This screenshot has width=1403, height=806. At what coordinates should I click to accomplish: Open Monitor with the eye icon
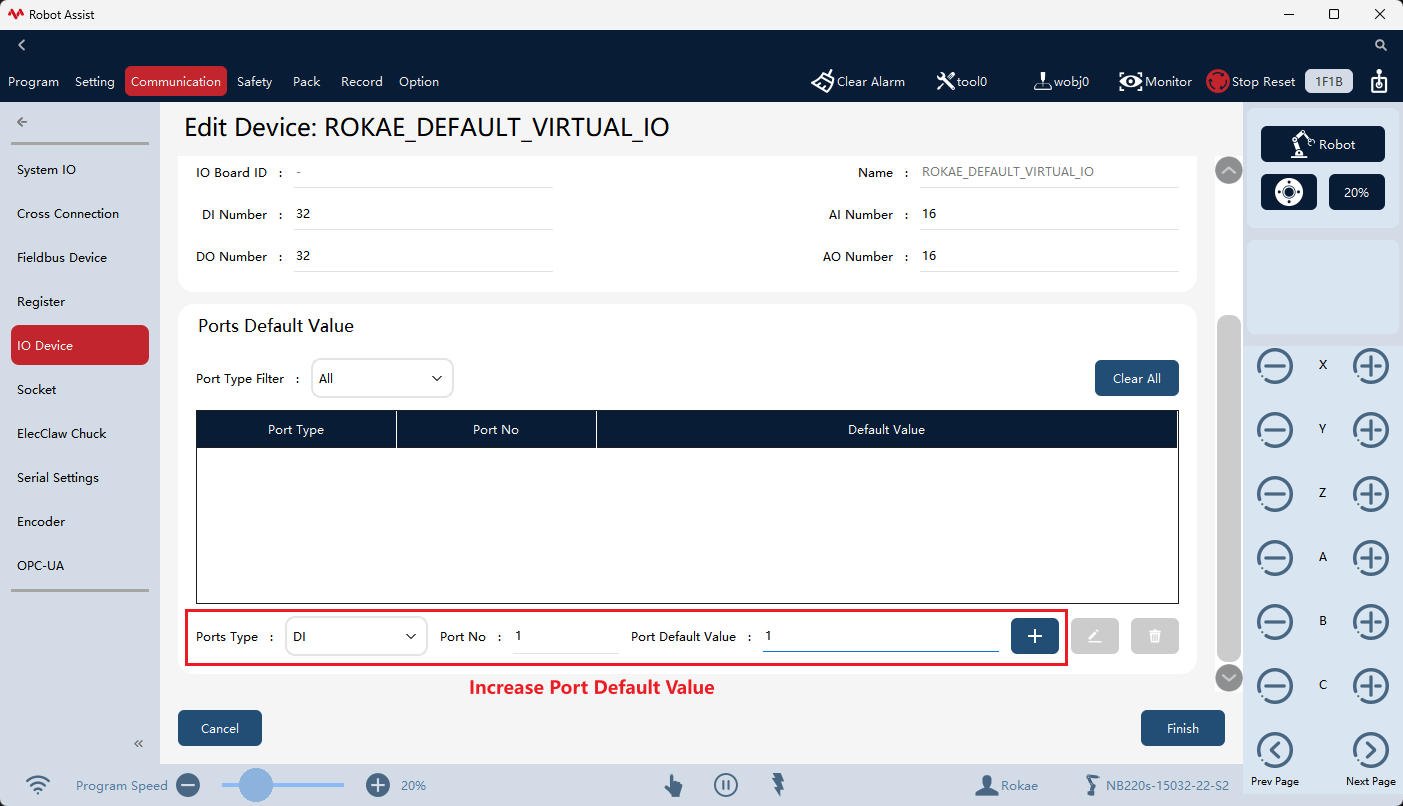point(1131,82)
